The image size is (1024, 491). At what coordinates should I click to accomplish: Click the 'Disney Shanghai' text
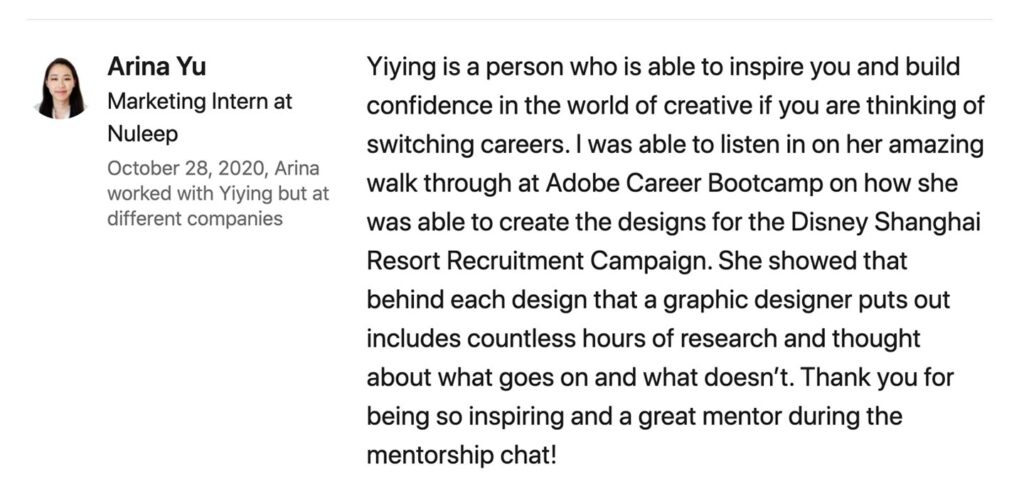886,223
